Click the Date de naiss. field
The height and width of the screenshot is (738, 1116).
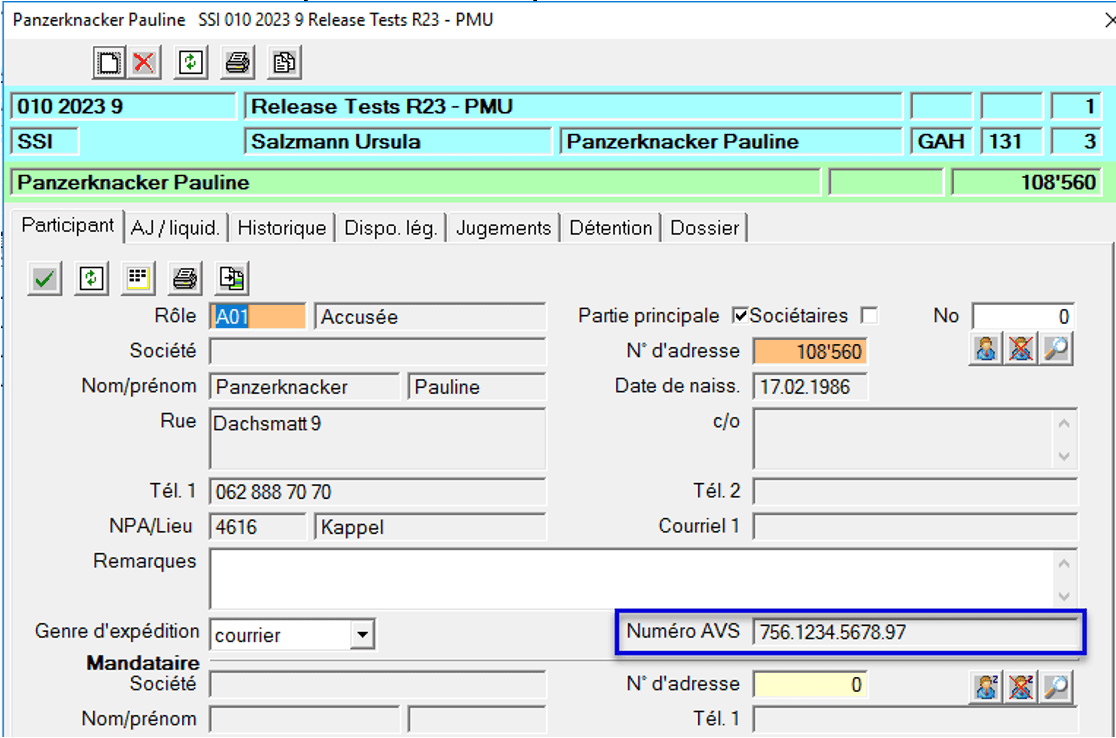point(810,386)
